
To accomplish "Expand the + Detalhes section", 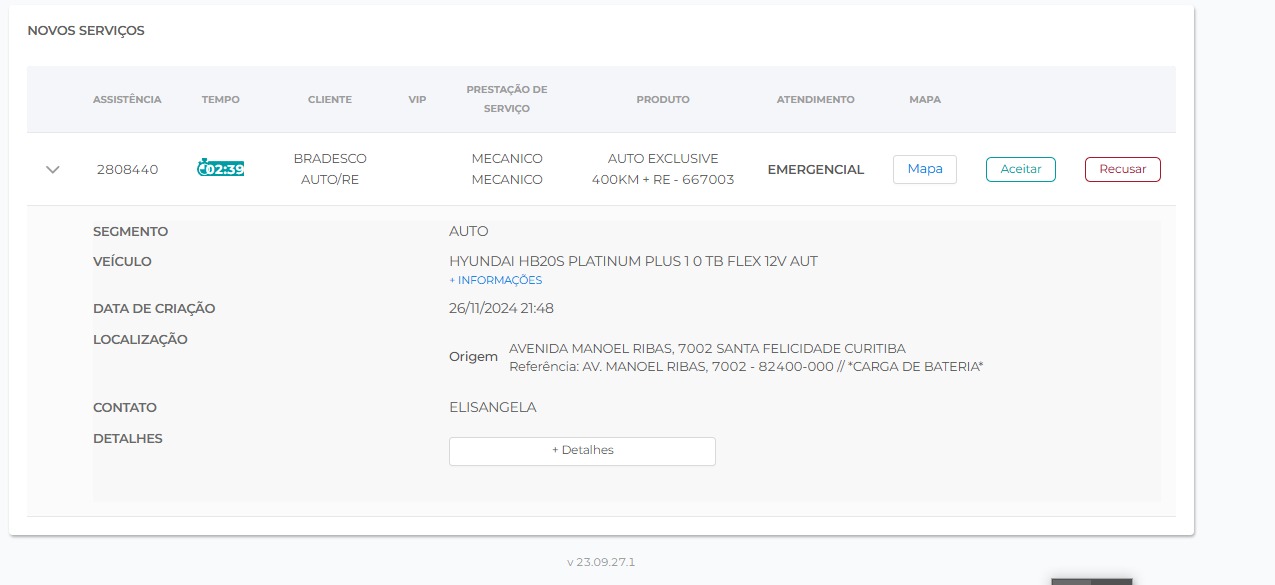I will click(x=582, y=451).
